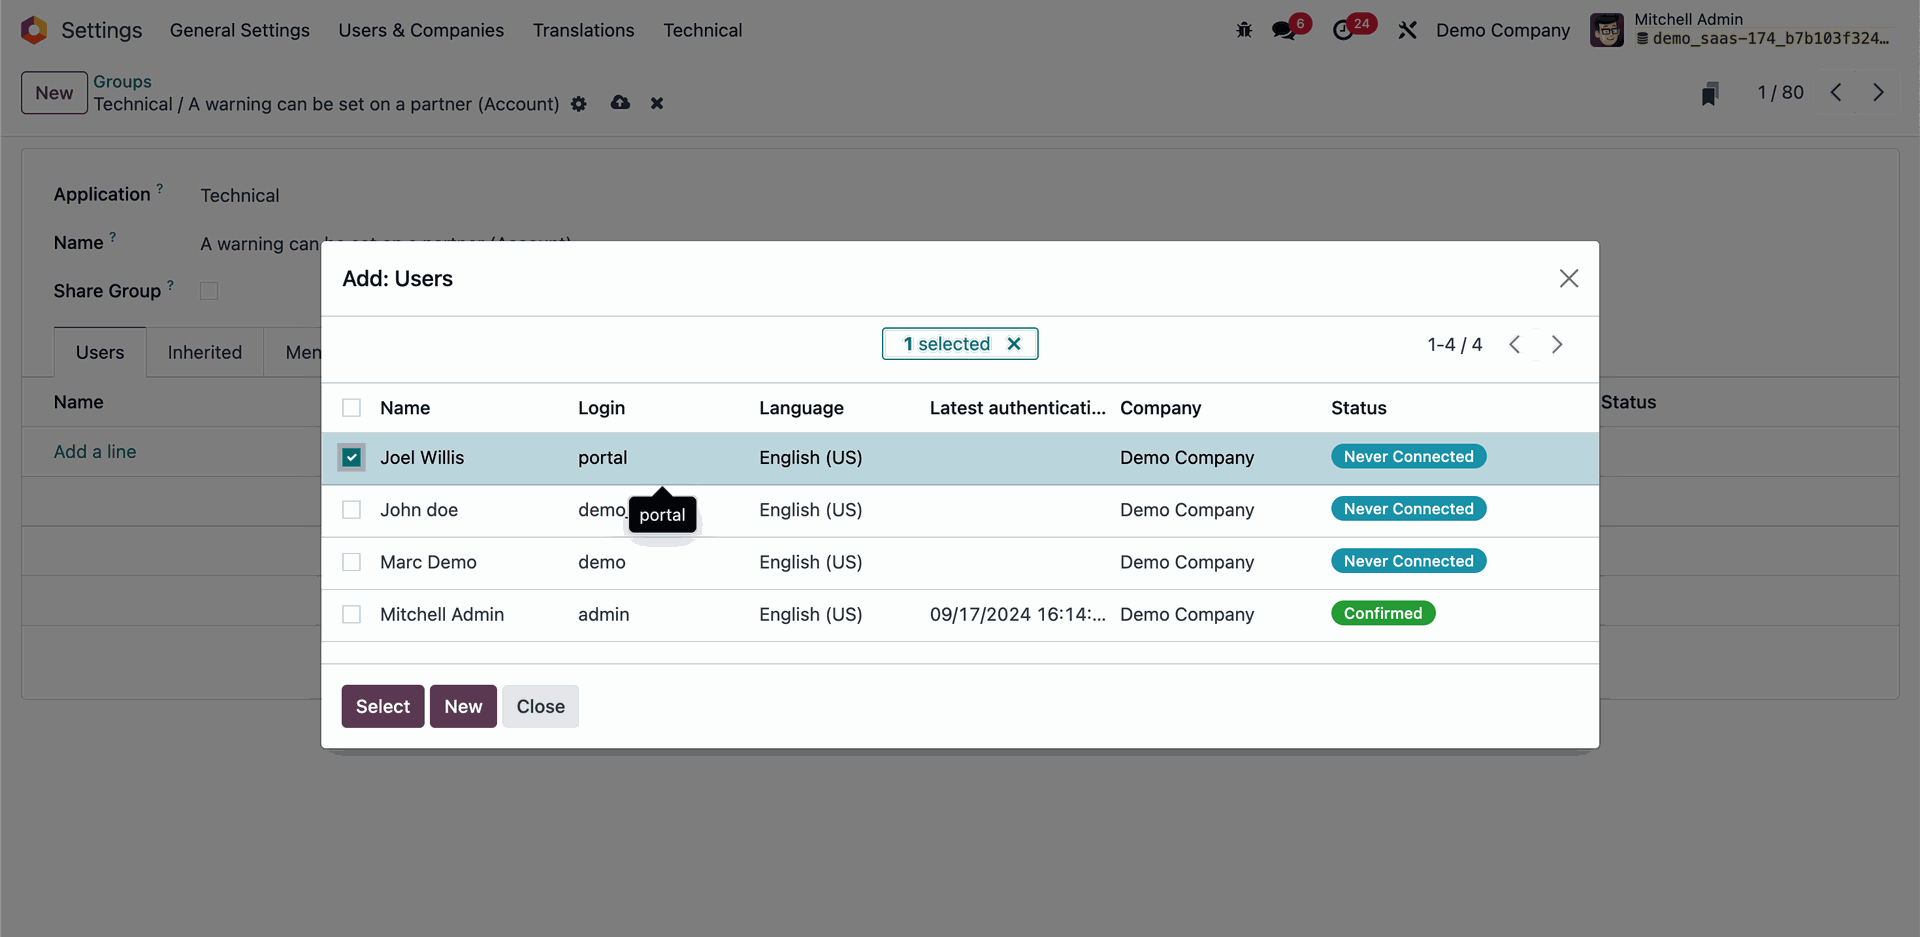
Task: Click the Mitchell Admin name cell
Action: (x=442, y=614)
